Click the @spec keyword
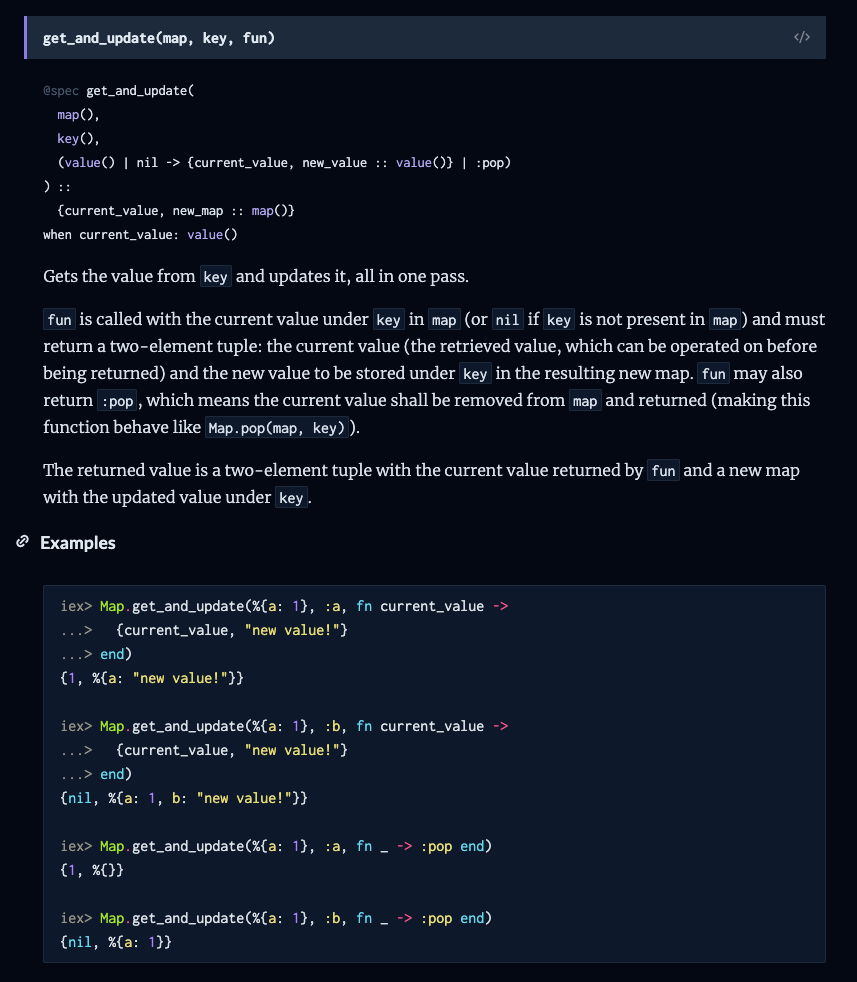Image resolution: width=857 pixels, height=982 pixels. click(x=61, y=91)
